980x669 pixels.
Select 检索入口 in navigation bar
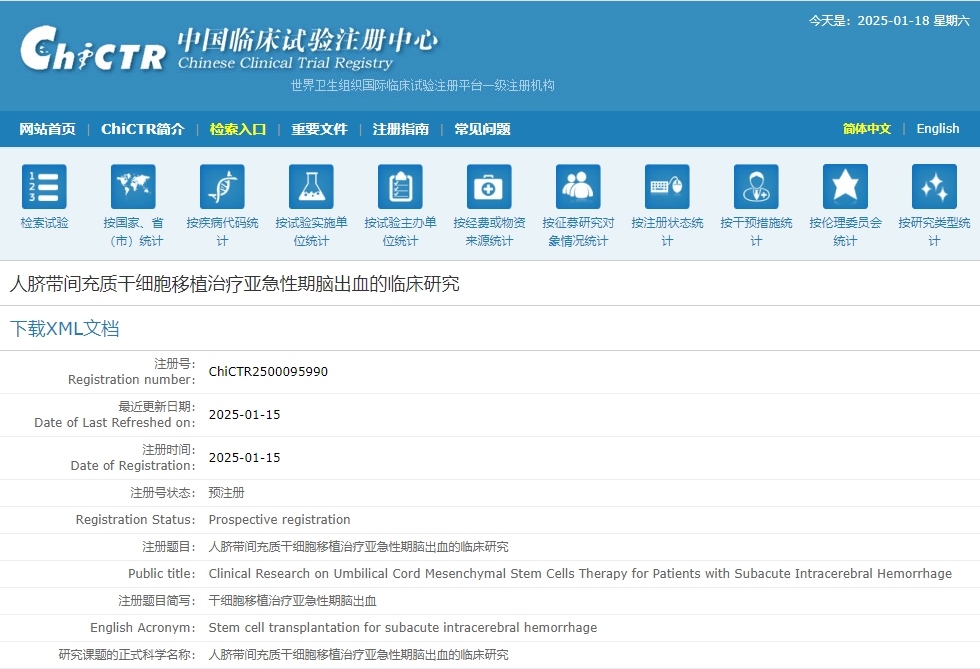(238, 129)
